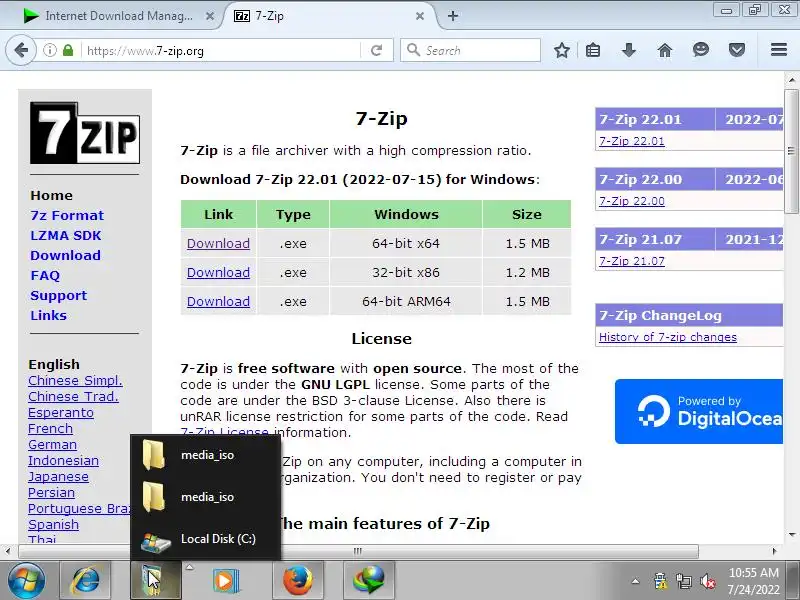Open second media_iso folder in jump list
This screenshot has height=600, width=800.
[206, 497]
